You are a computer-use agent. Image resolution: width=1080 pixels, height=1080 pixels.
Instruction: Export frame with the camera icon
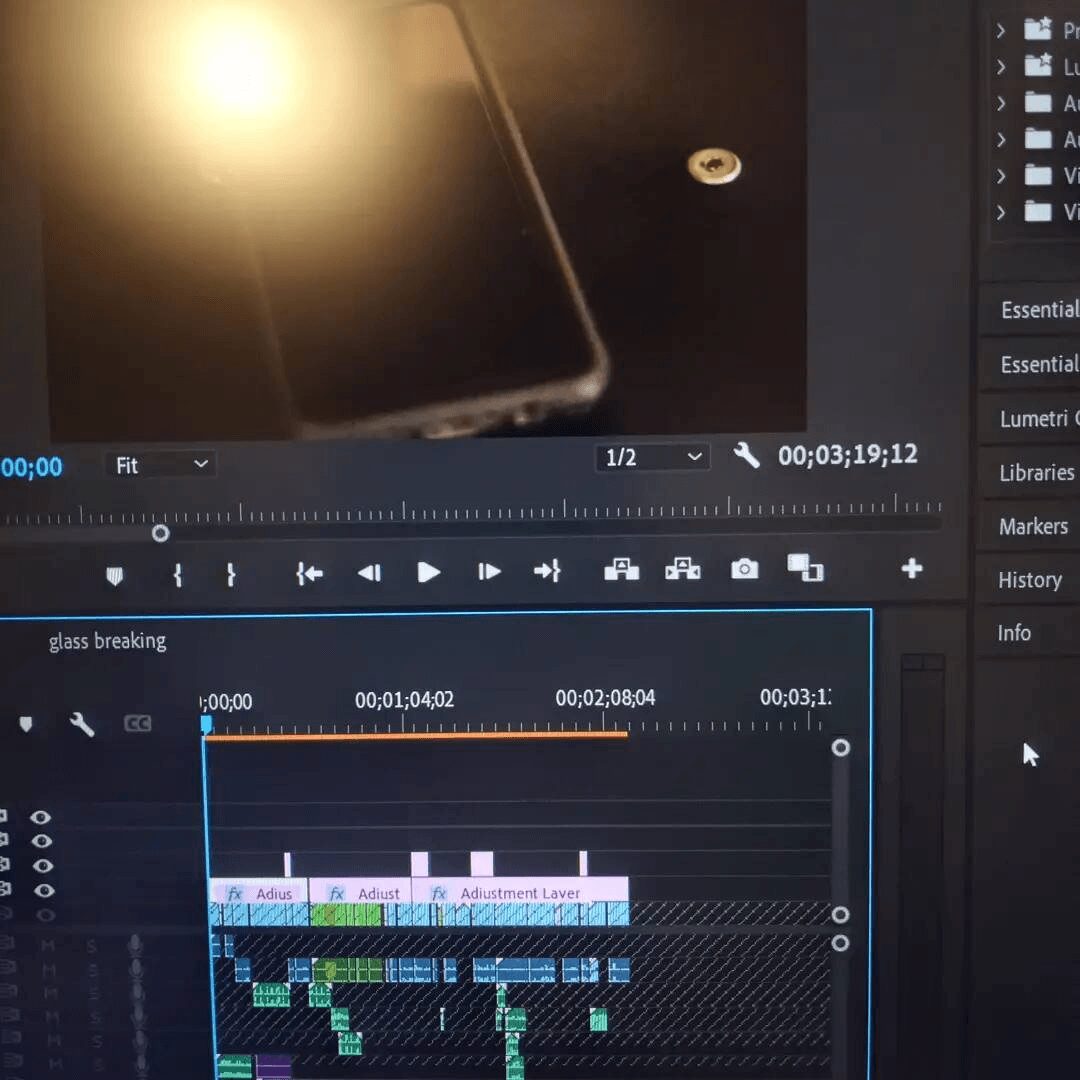744,569
